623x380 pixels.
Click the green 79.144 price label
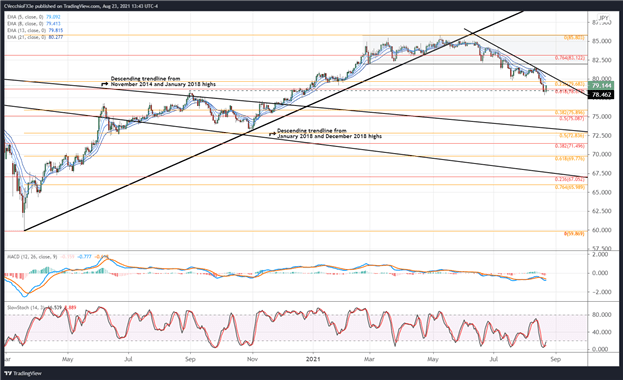[601, 85]
